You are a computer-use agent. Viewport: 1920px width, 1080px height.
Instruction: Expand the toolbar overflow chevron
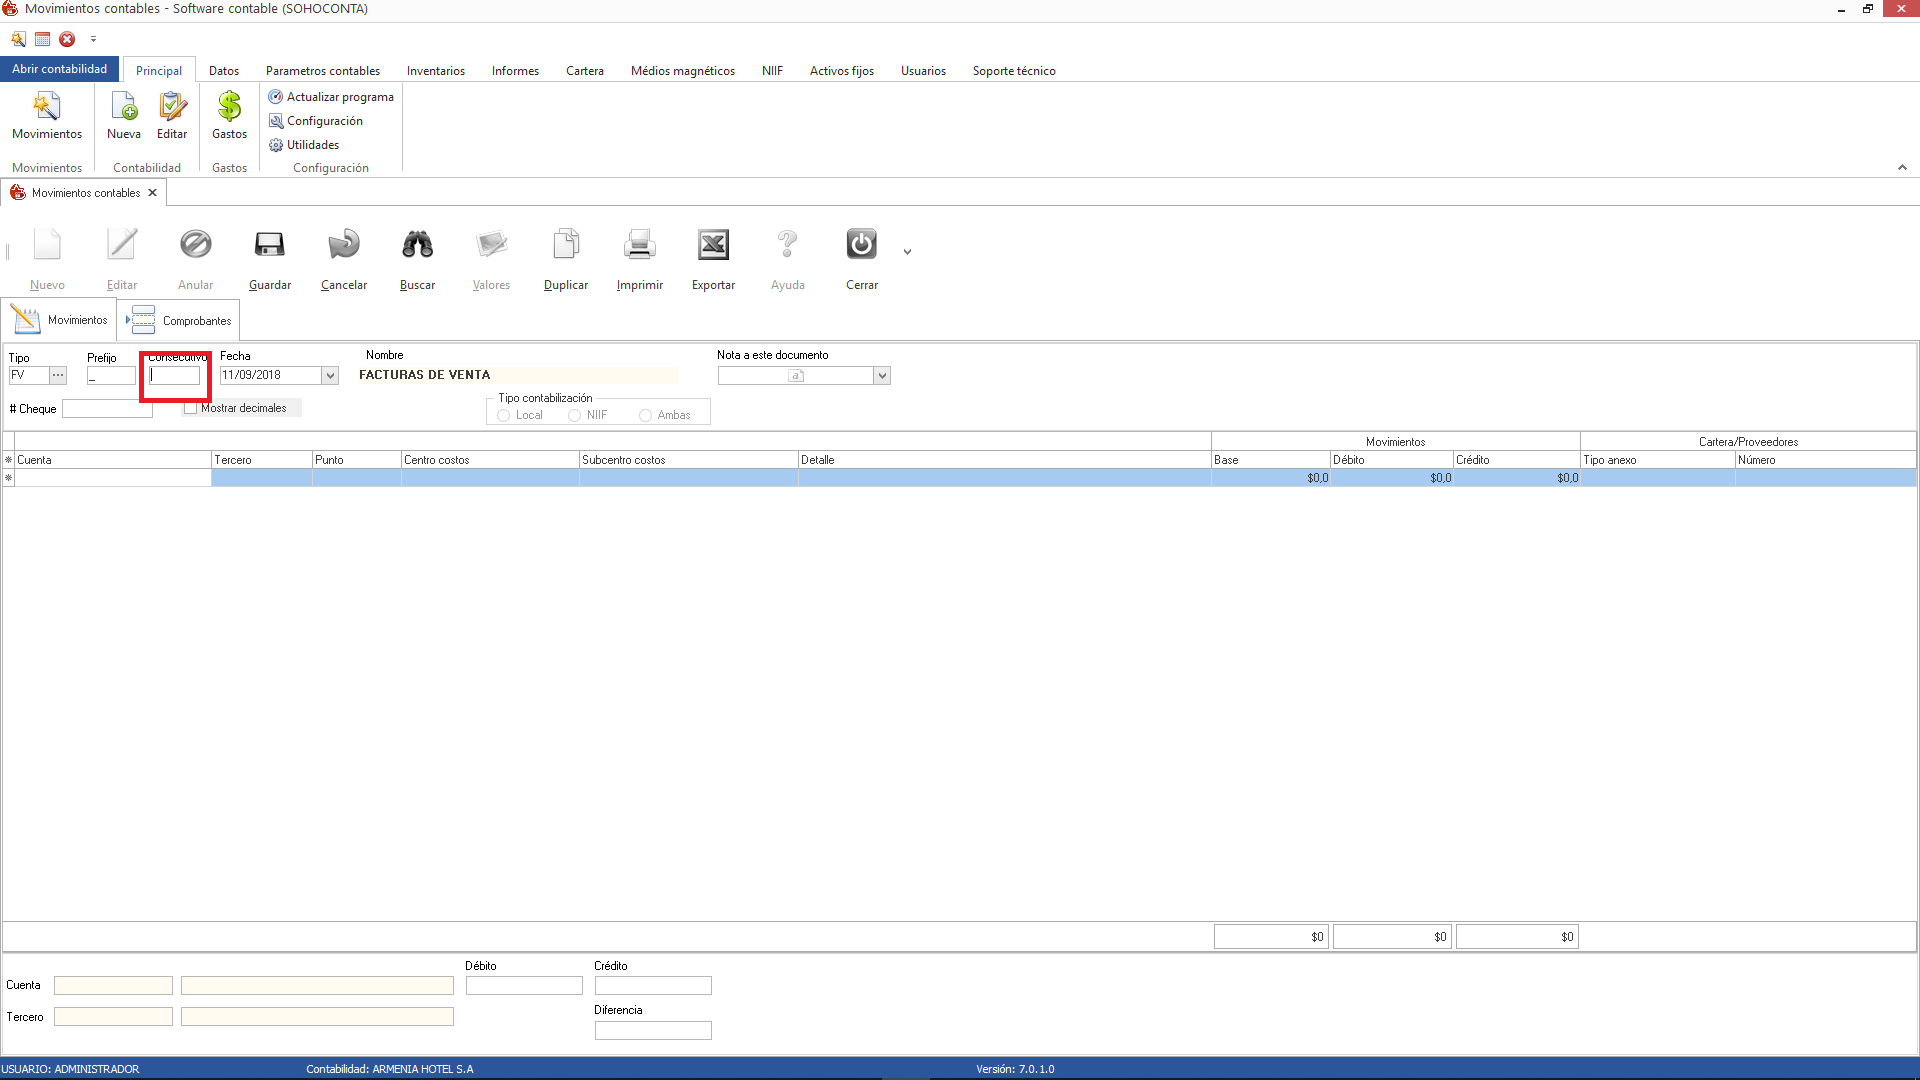[x=907, y=252]
